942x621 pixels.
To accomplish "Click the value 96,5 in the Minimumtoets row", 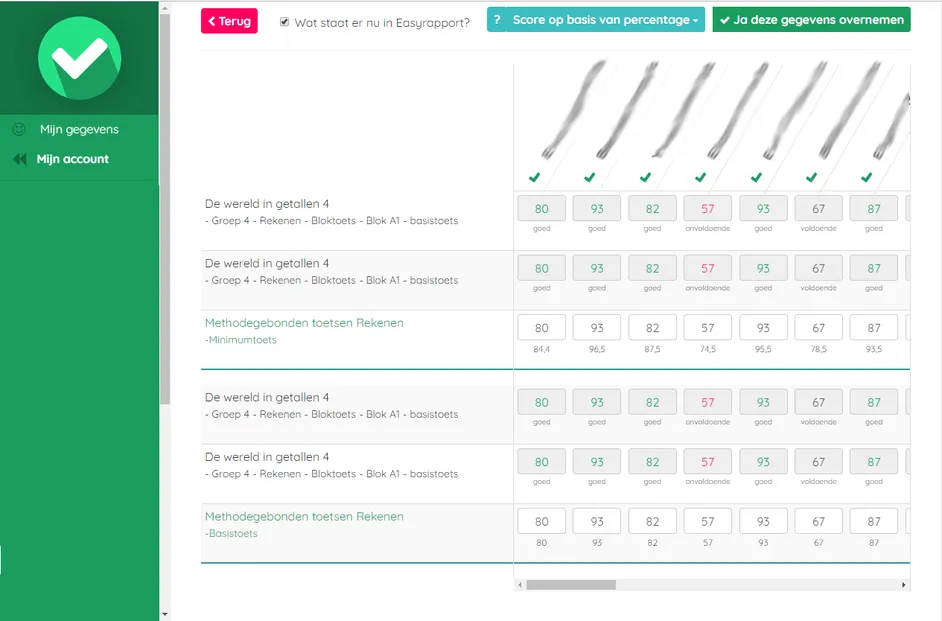I will 597,349.
